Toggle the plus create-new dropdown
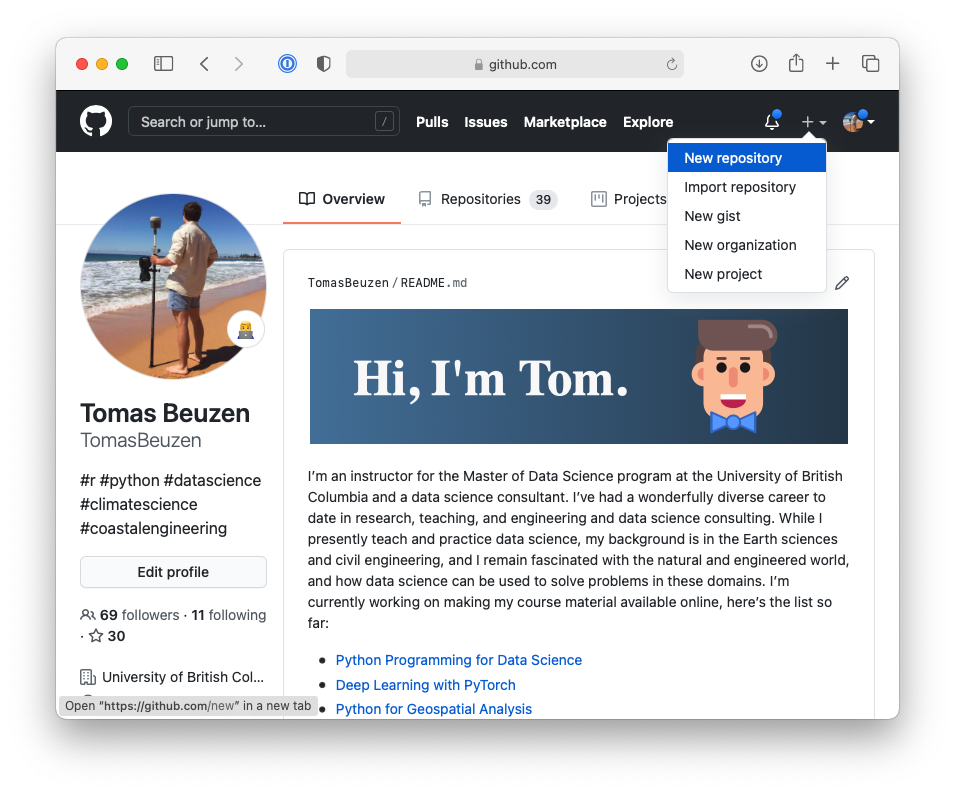This screenshot has height=793, width=955. tap(813, 122)
